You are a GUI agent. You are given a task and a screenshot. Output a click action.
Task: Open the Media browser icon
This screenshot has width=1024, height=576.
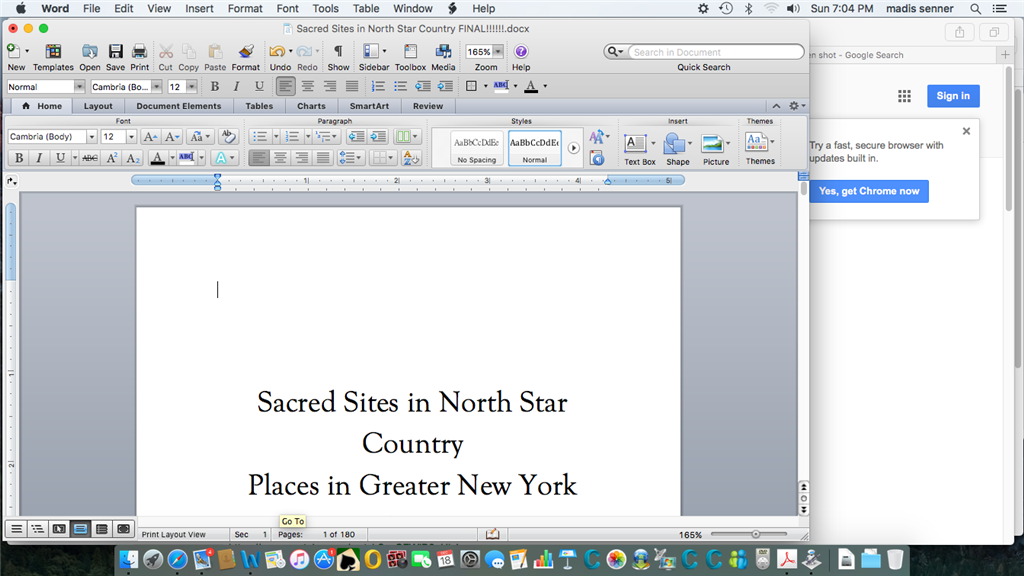(x=443, y=52)
